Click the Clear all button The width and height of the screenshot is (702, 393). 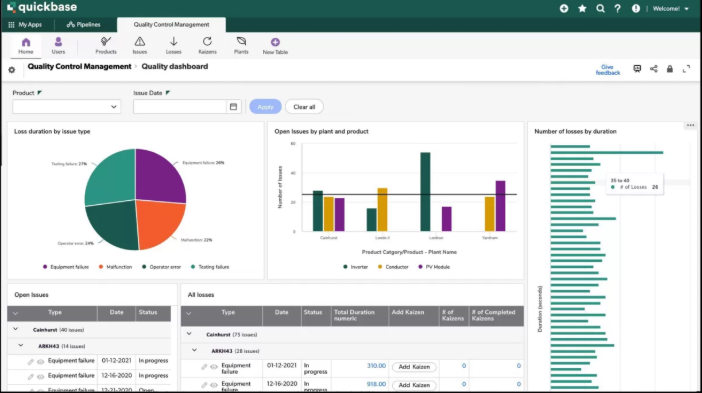coord(304,107)
